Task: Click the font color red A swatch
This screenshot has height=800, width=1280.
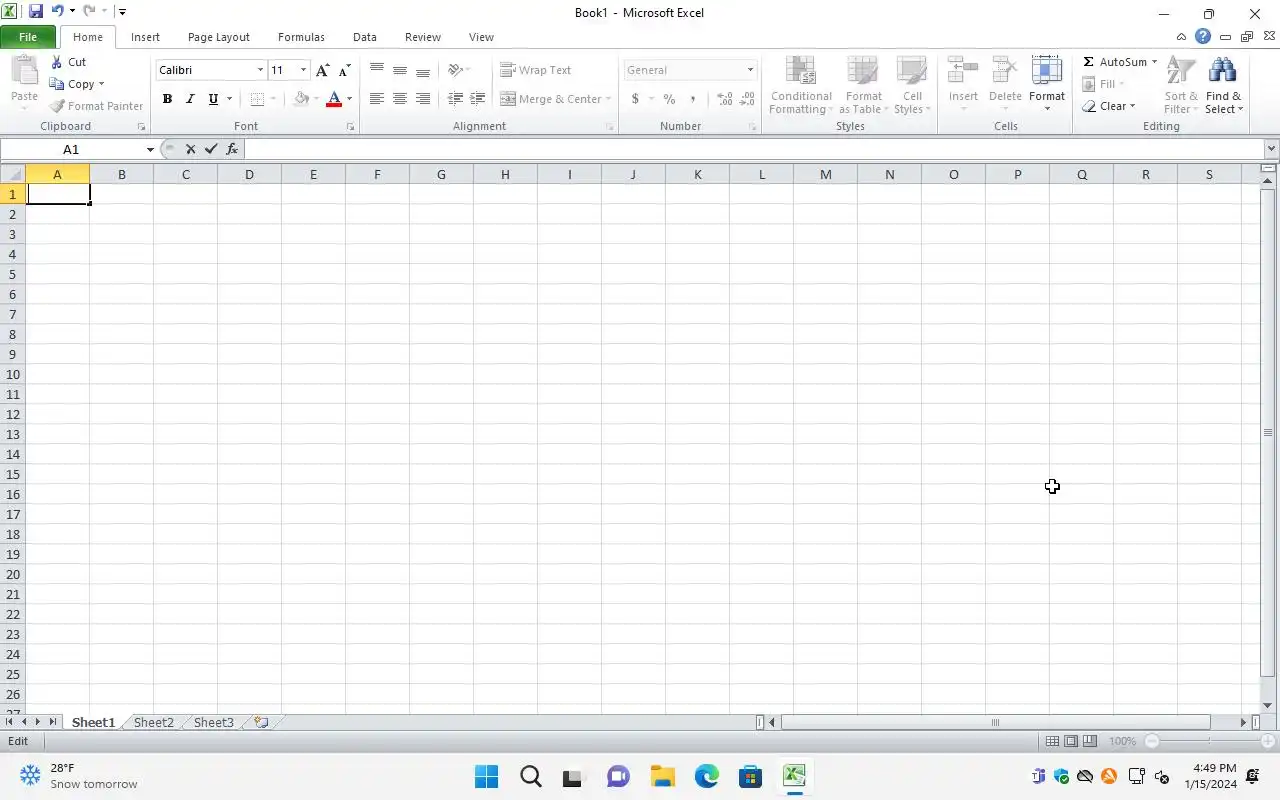Action: (x=333, y=99)
